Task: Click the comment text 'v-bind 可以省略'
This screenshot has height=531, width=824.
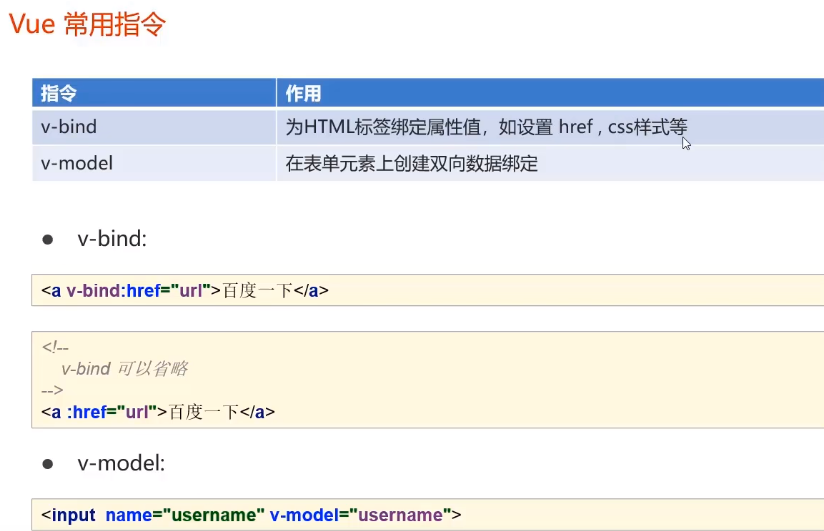Action: 125,369
